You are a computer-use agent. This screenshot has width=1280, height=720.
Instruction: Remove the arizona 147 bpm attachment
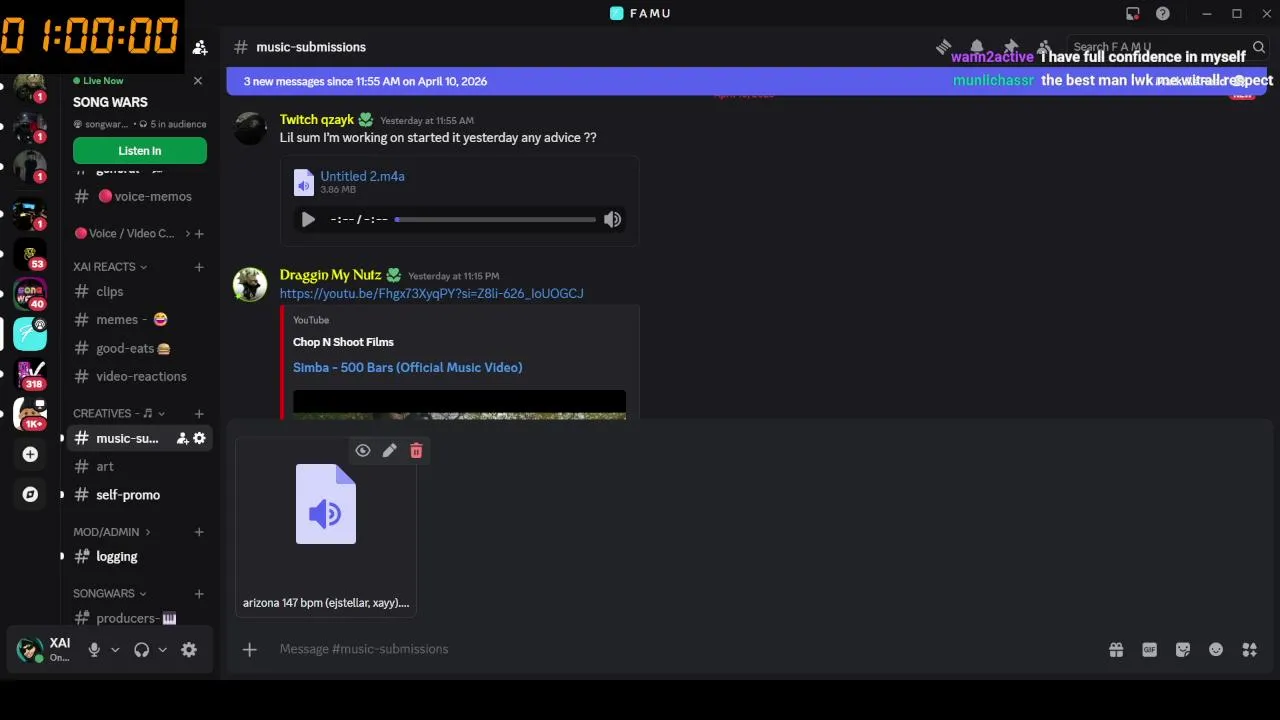[416, 451]
